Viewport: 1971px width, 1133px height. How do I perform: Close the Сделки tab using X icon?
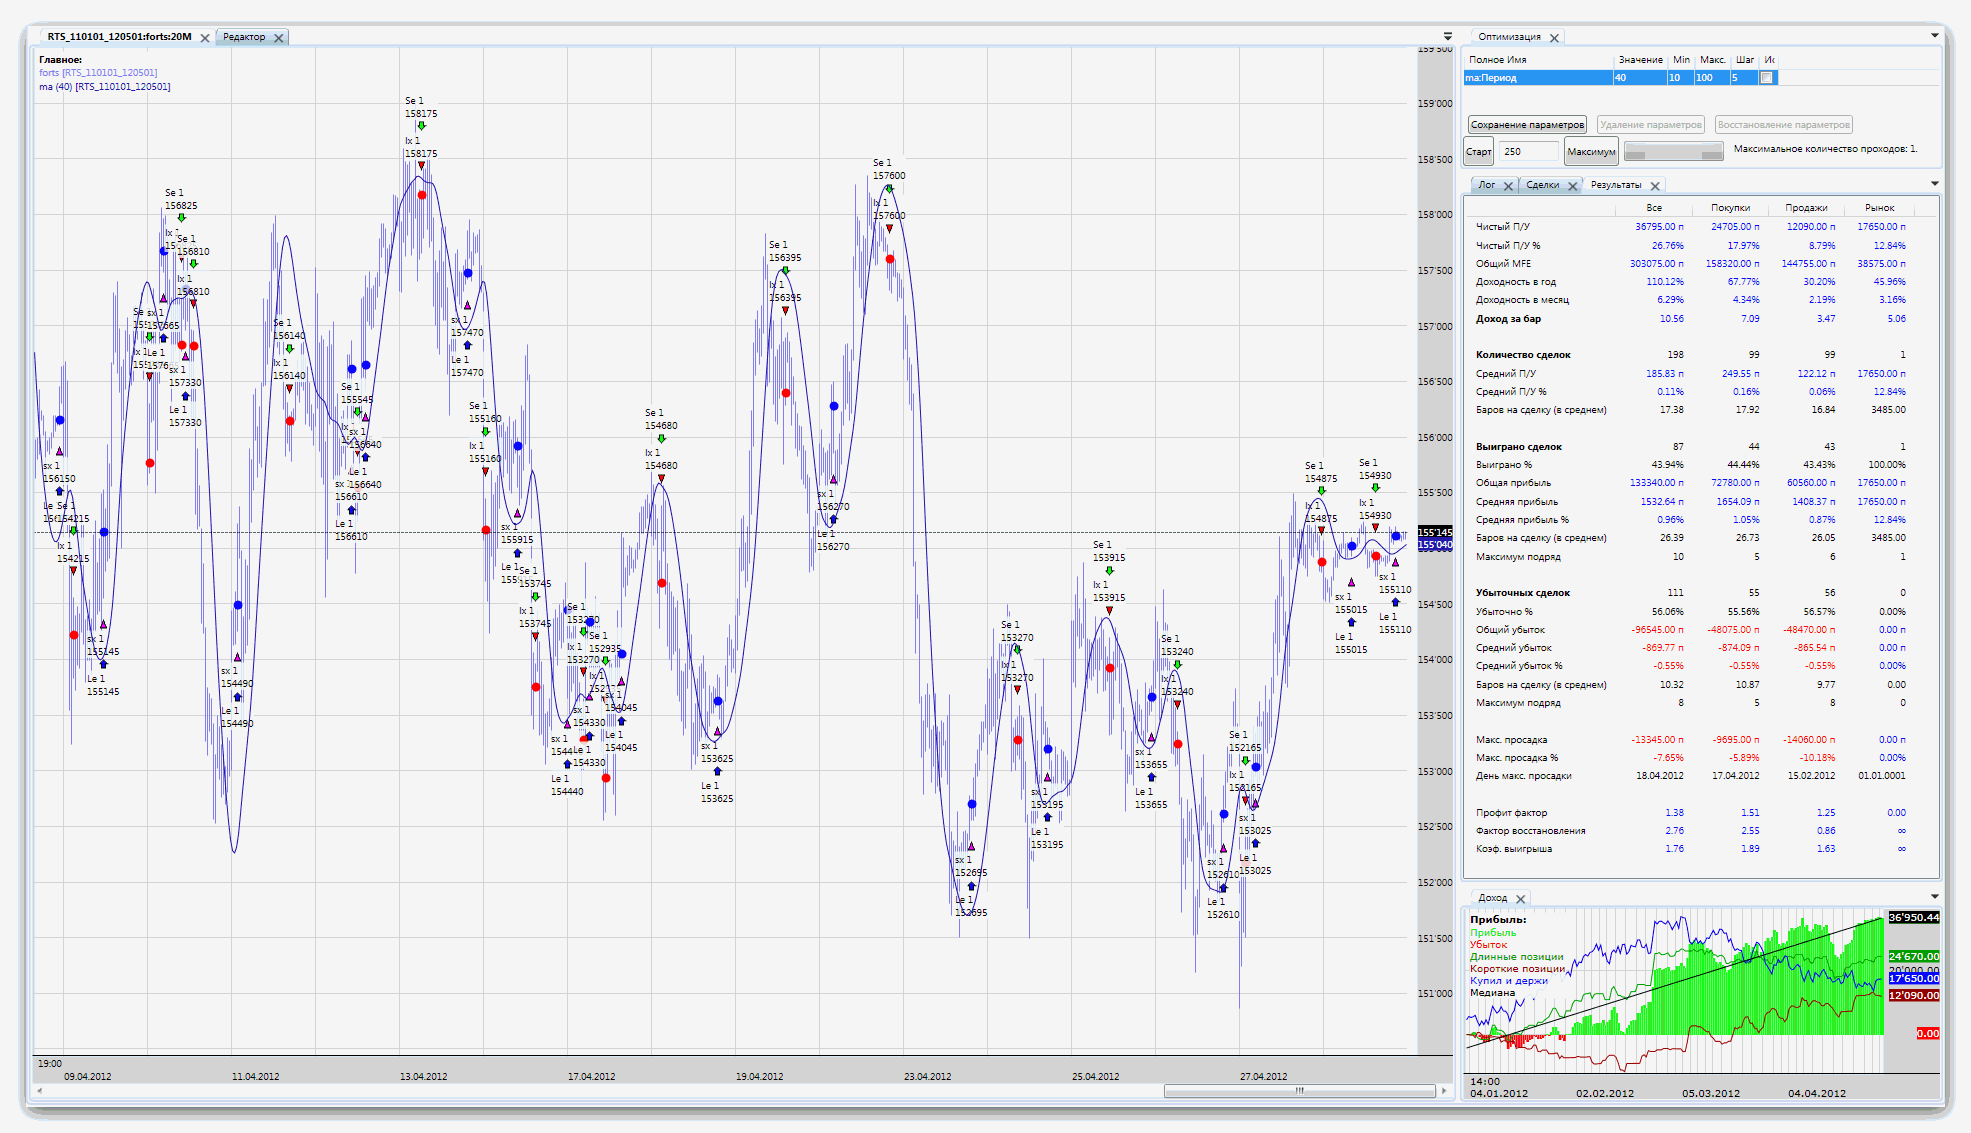(1572, 186)
